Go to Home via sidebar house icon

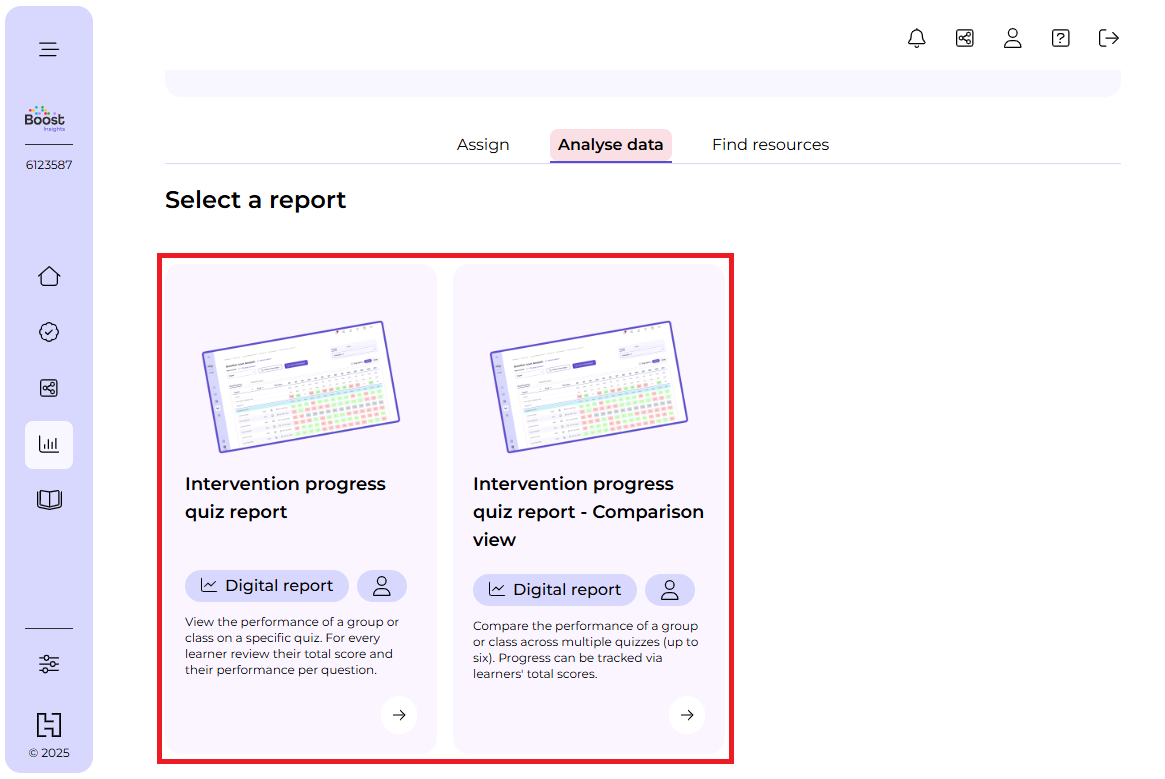click(x=49, y=277)
